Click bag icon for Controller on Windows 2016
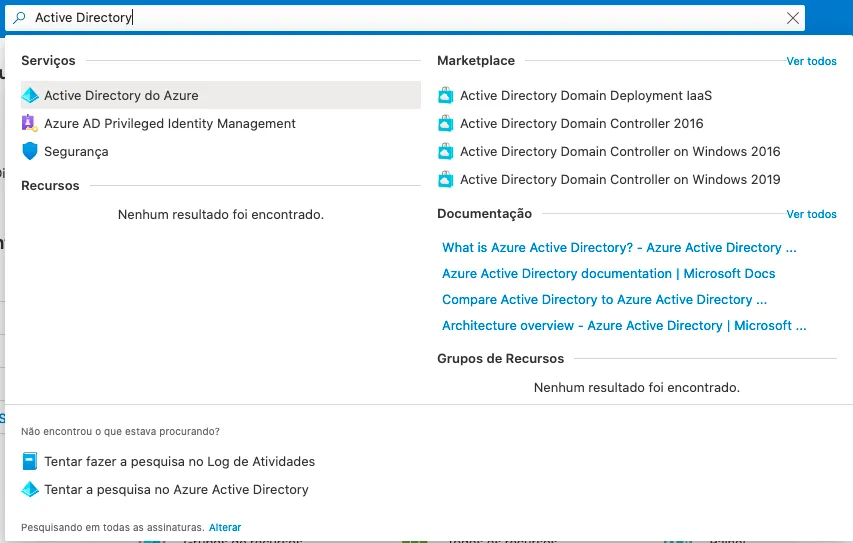Viewport: 853px width, 543px height. tap(446, 151)
